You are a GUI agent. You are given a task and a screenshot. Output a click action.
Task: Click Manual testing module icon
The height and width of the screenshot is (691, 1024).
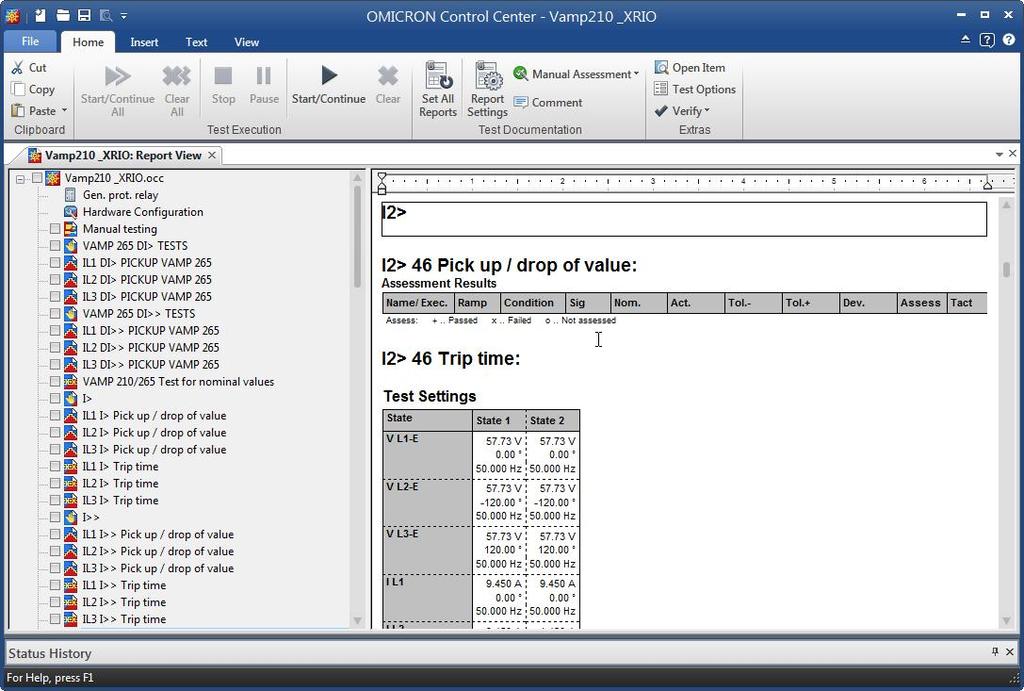point(71,229)
